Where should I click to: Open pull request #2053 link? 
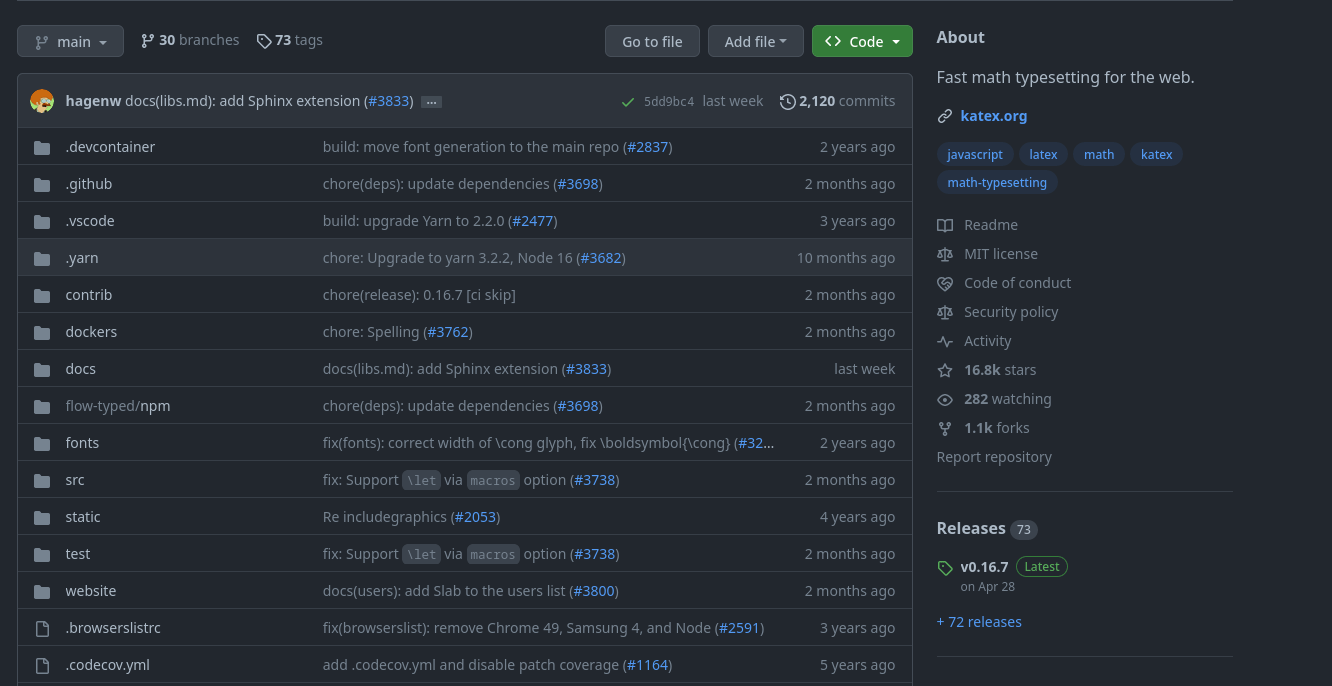click(x=475, y=517)
